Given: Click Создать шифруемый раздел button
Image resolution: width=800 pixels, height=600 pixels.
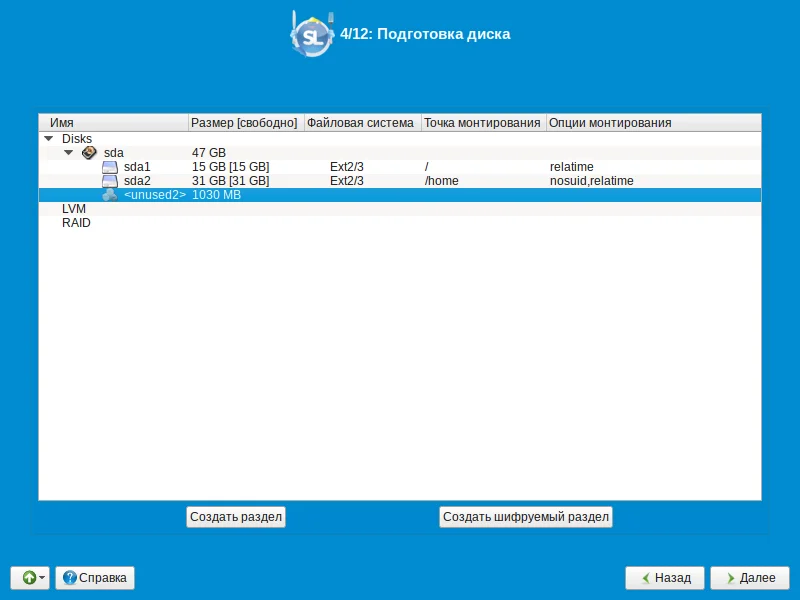Looking at the screenshot, I should click(x=526, y=517).
